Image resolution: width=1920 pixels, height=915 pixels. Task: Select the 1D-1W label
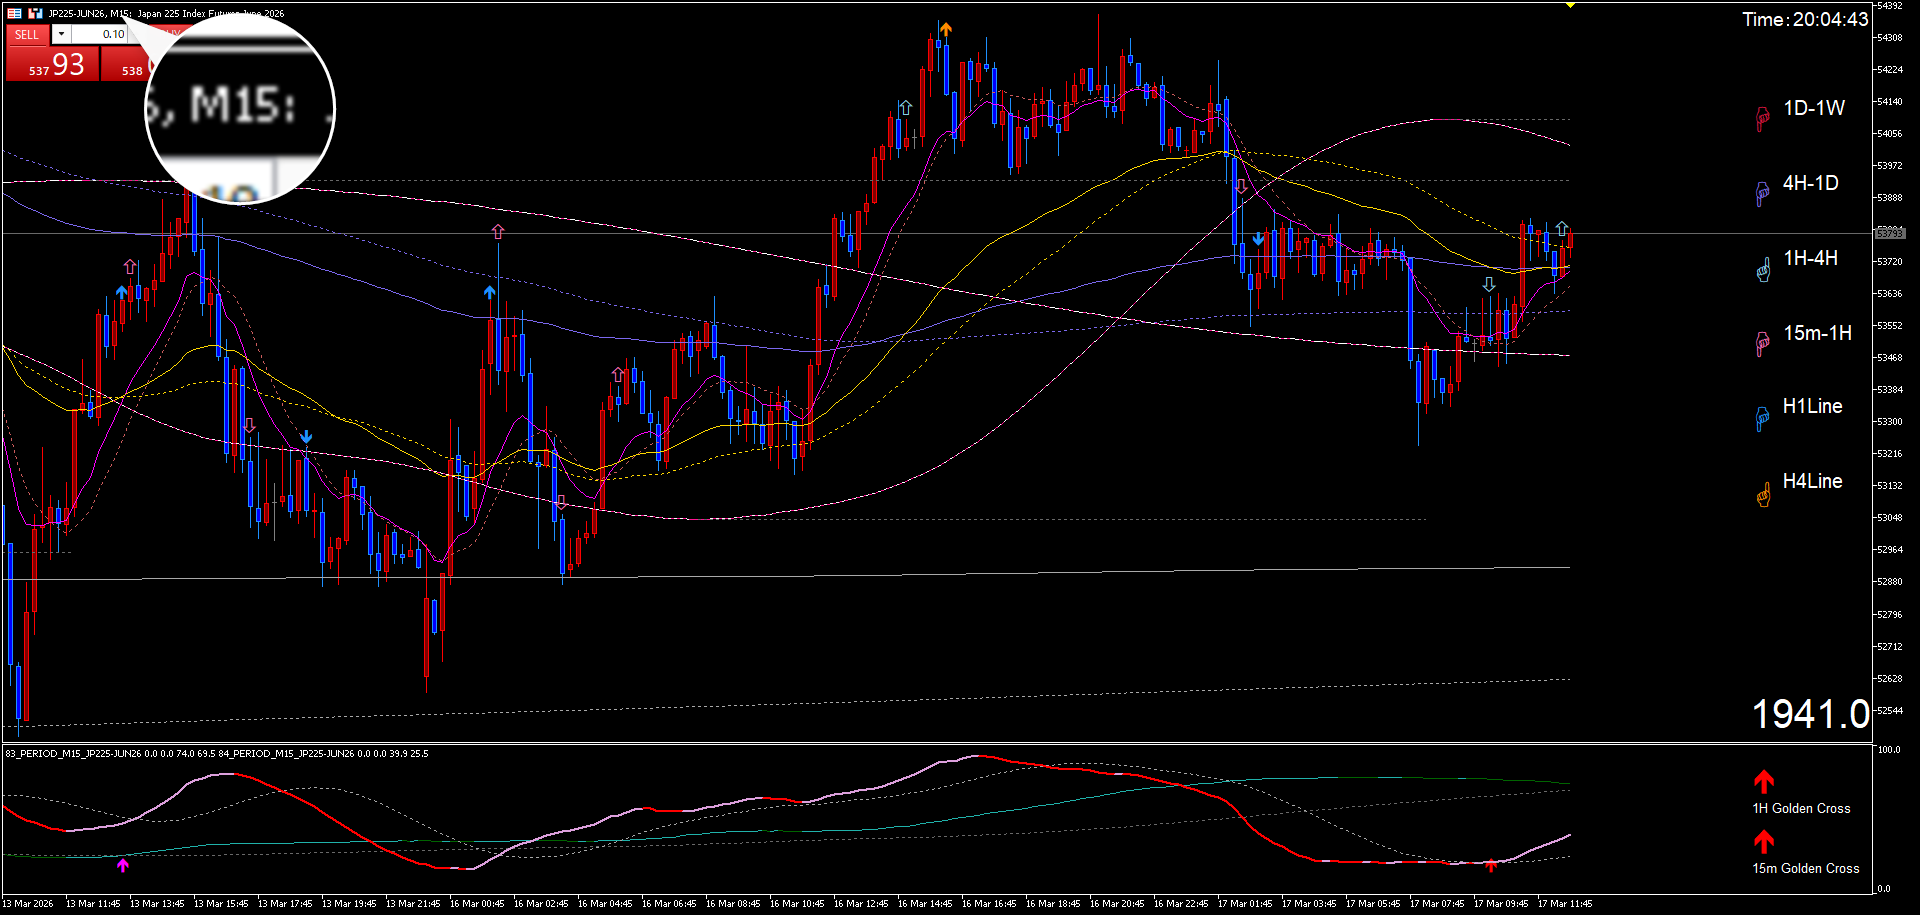click(x=1814, y=108)
